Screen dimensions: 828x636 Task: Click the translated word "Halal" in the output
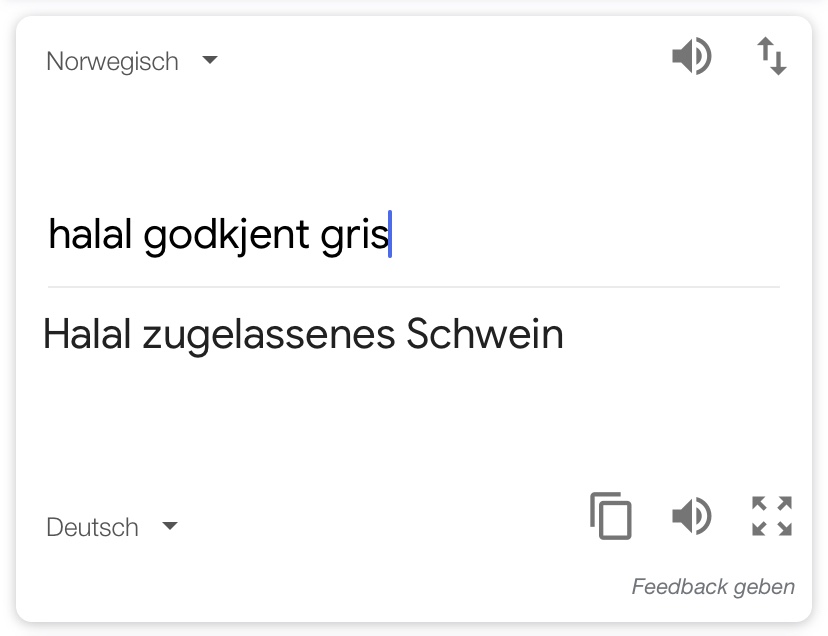pyautogui.click(x=87, y=334)
